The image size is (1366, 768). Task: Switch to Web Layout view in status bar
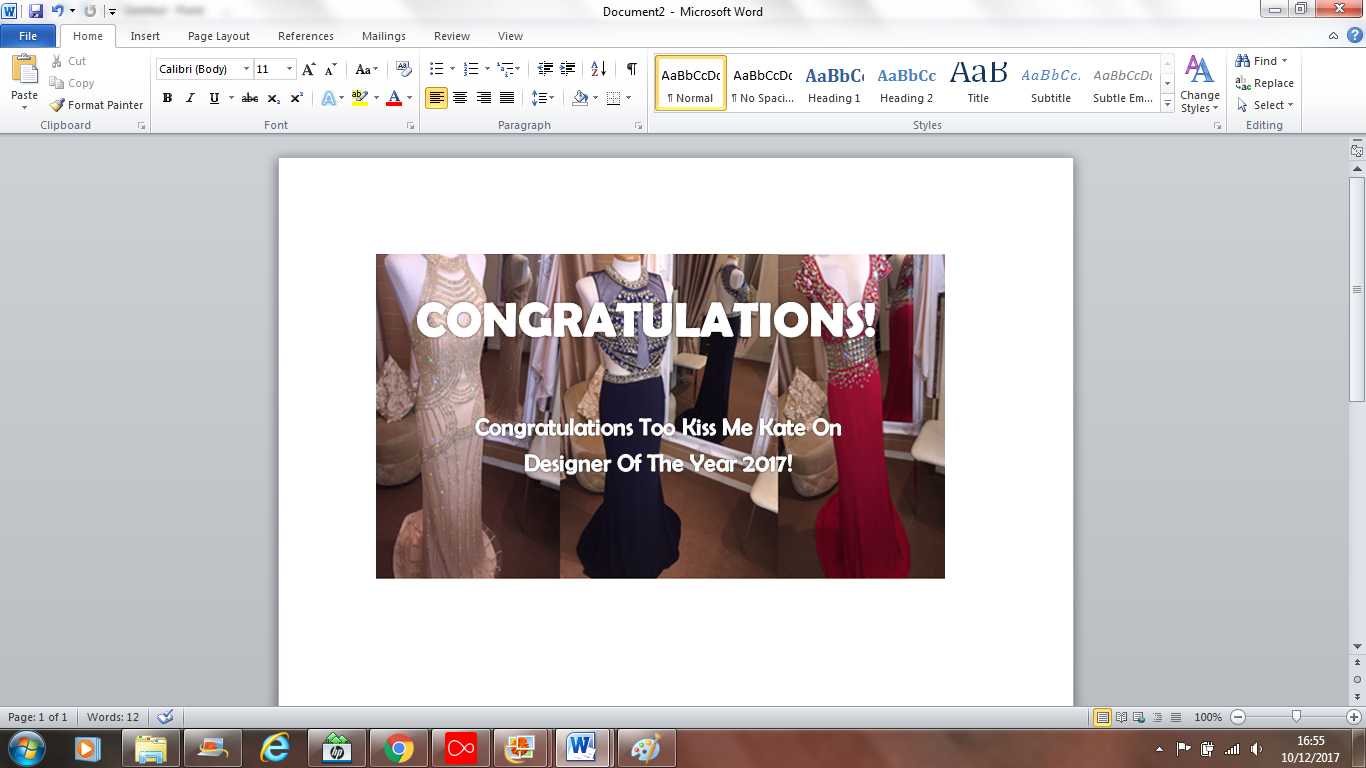click(1140, 717)
